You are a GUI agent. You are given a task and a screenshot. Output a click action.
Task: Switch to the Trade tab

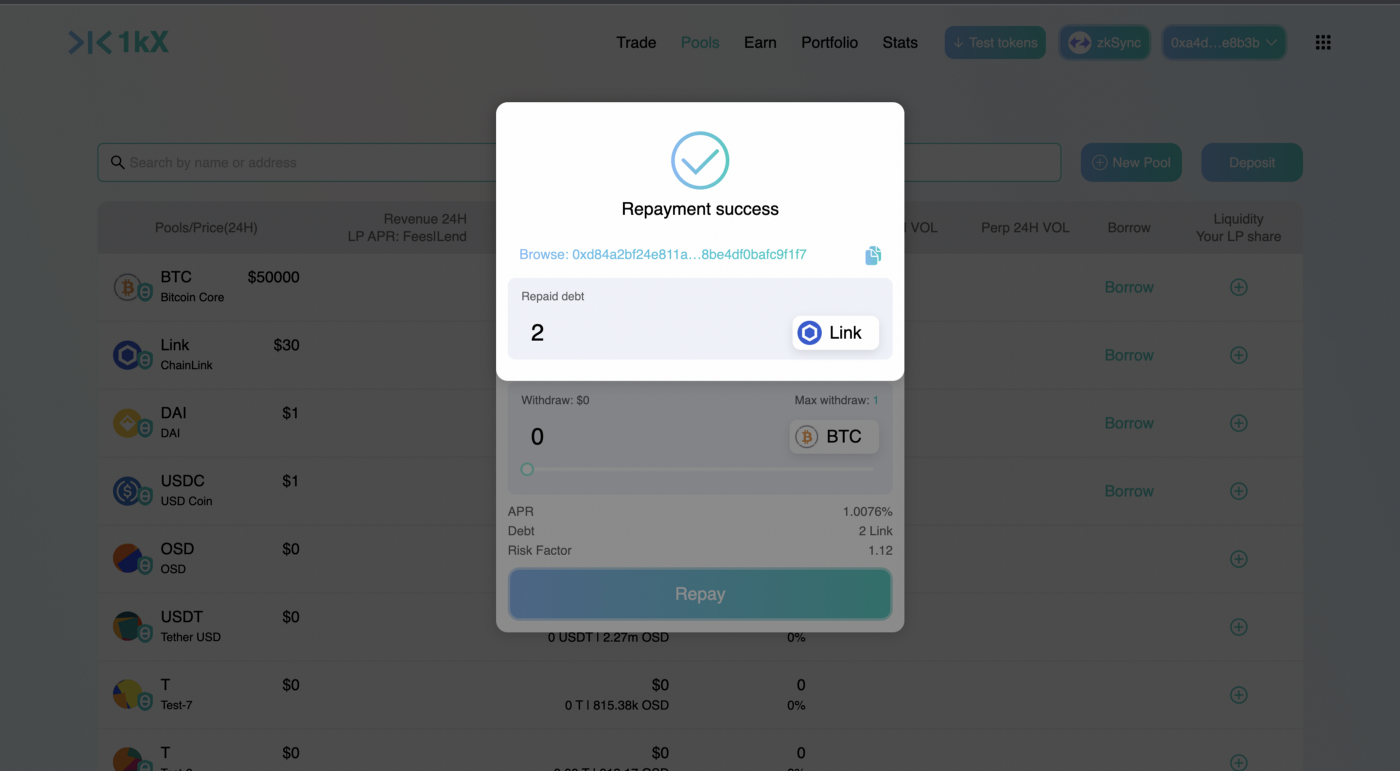pyautogui.click(x=636, y=42)
